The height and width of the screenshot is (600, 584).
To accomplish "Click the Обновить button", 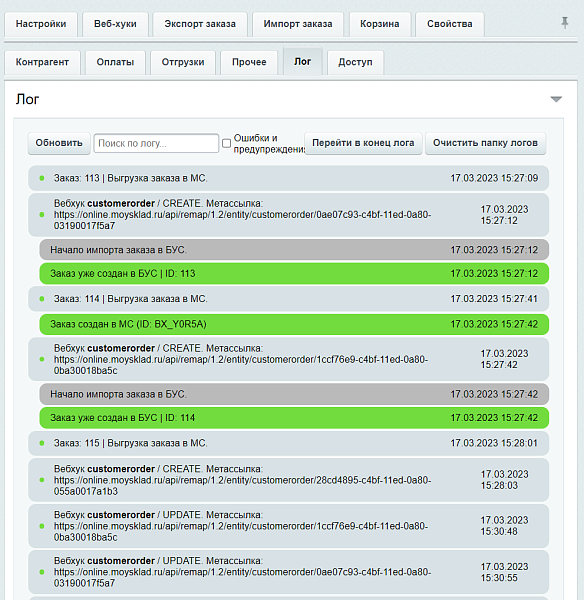I will [59, 143].
